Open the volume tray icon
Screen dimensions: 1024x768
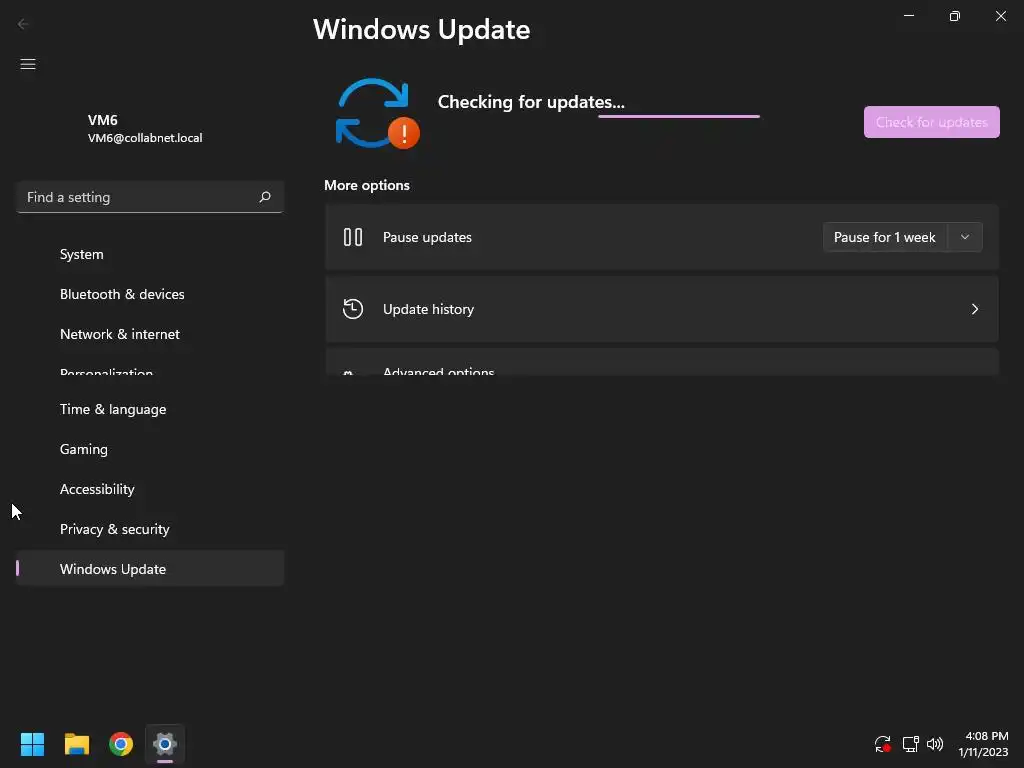pyautogui.click(x=935, y=744)
